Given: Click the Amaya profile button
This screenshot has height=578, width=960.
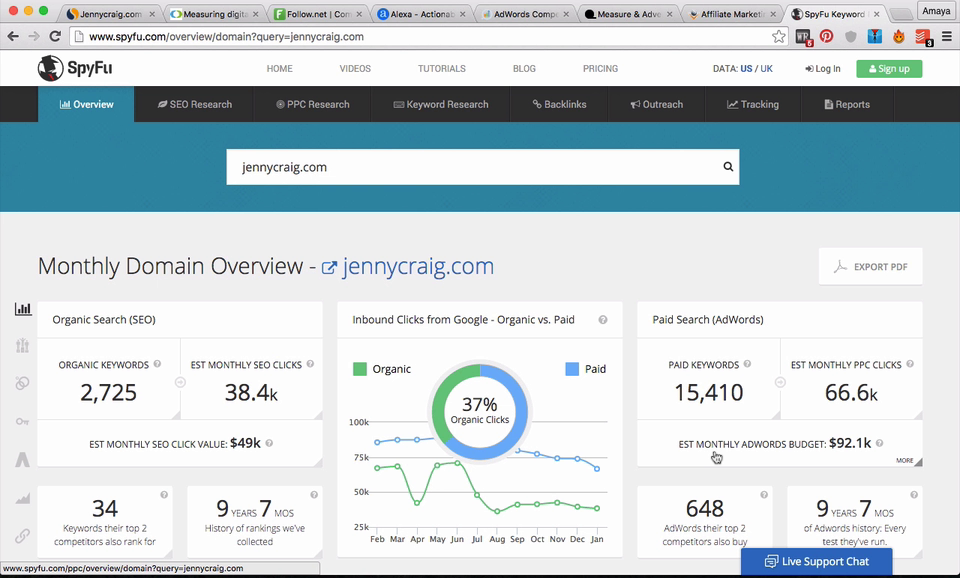Looking at the screenshot, I should click(936, 11).
